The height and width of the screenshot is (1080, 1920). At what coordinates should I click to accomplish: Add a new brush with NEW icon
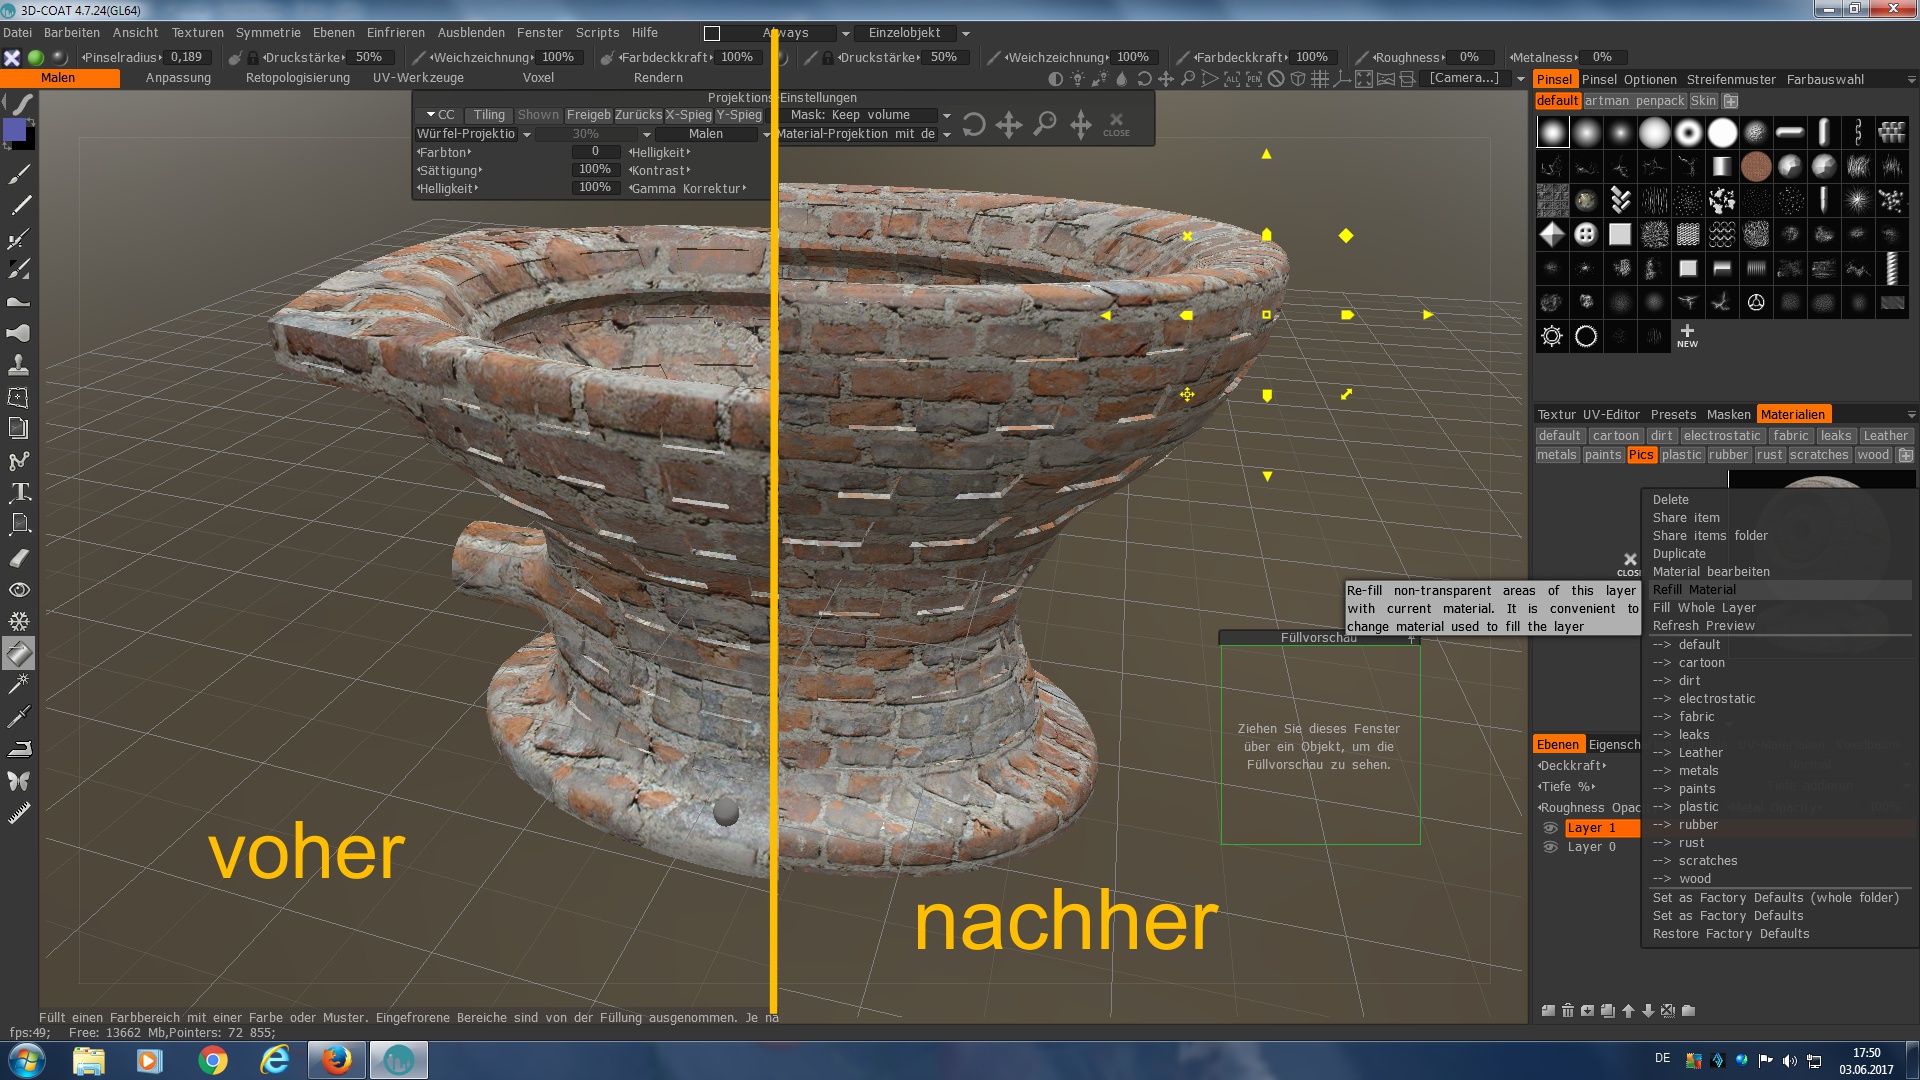(1687, 335)
